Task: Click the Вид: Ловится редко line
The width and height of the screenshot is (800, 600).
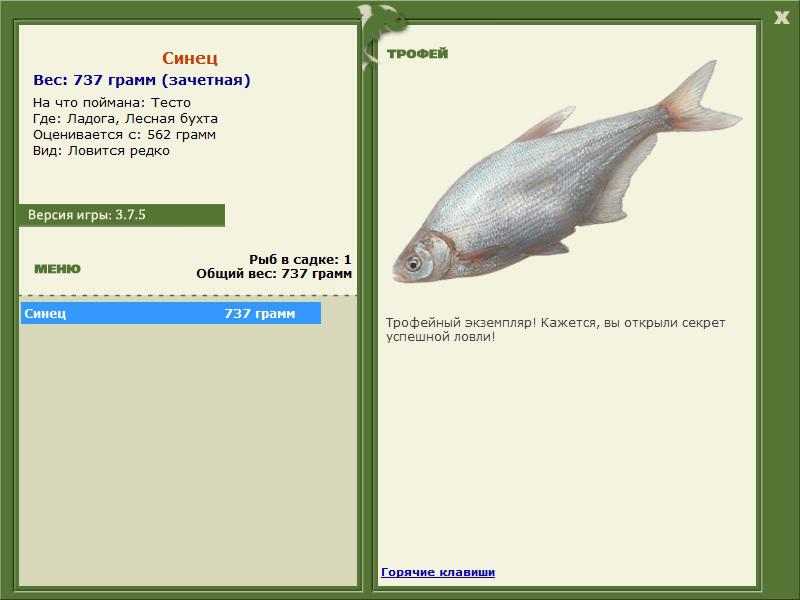Action: (x=101, y=150)
